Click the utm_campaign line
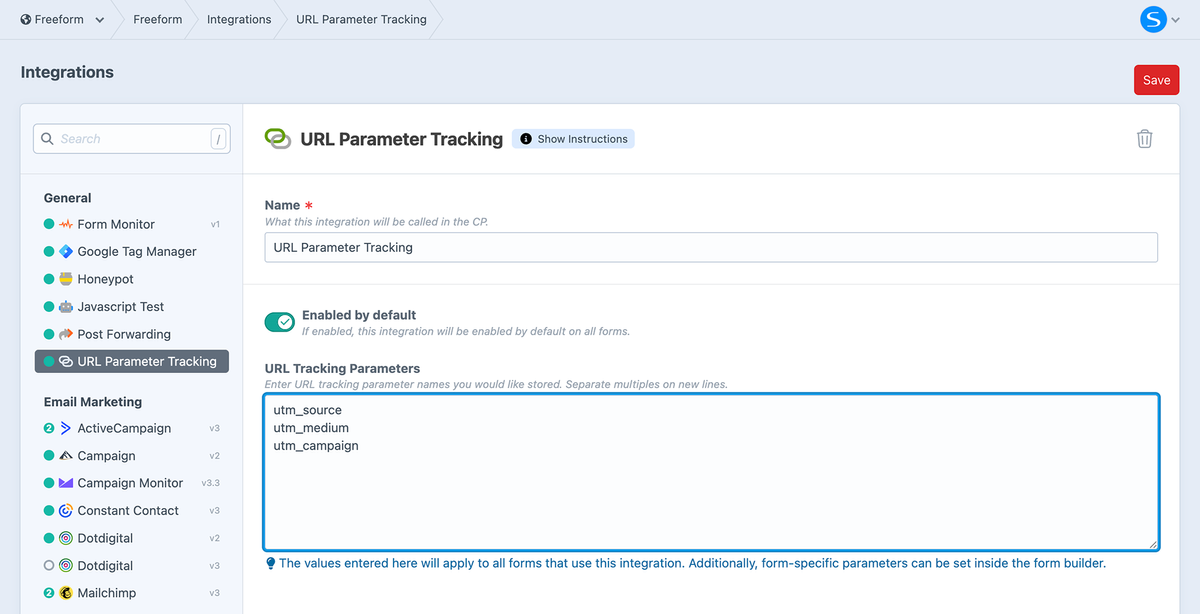This screenshot has width=1200, height=614. (x=316, y=446)
